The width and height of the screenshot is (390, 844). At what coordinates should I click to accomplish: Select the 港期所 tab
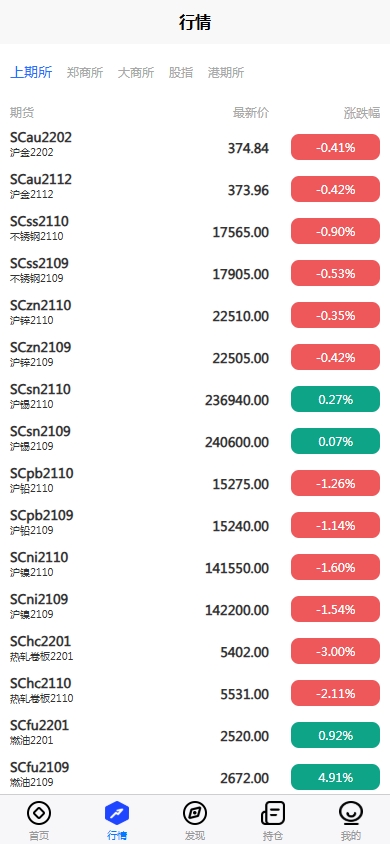(x=226, y=73)
